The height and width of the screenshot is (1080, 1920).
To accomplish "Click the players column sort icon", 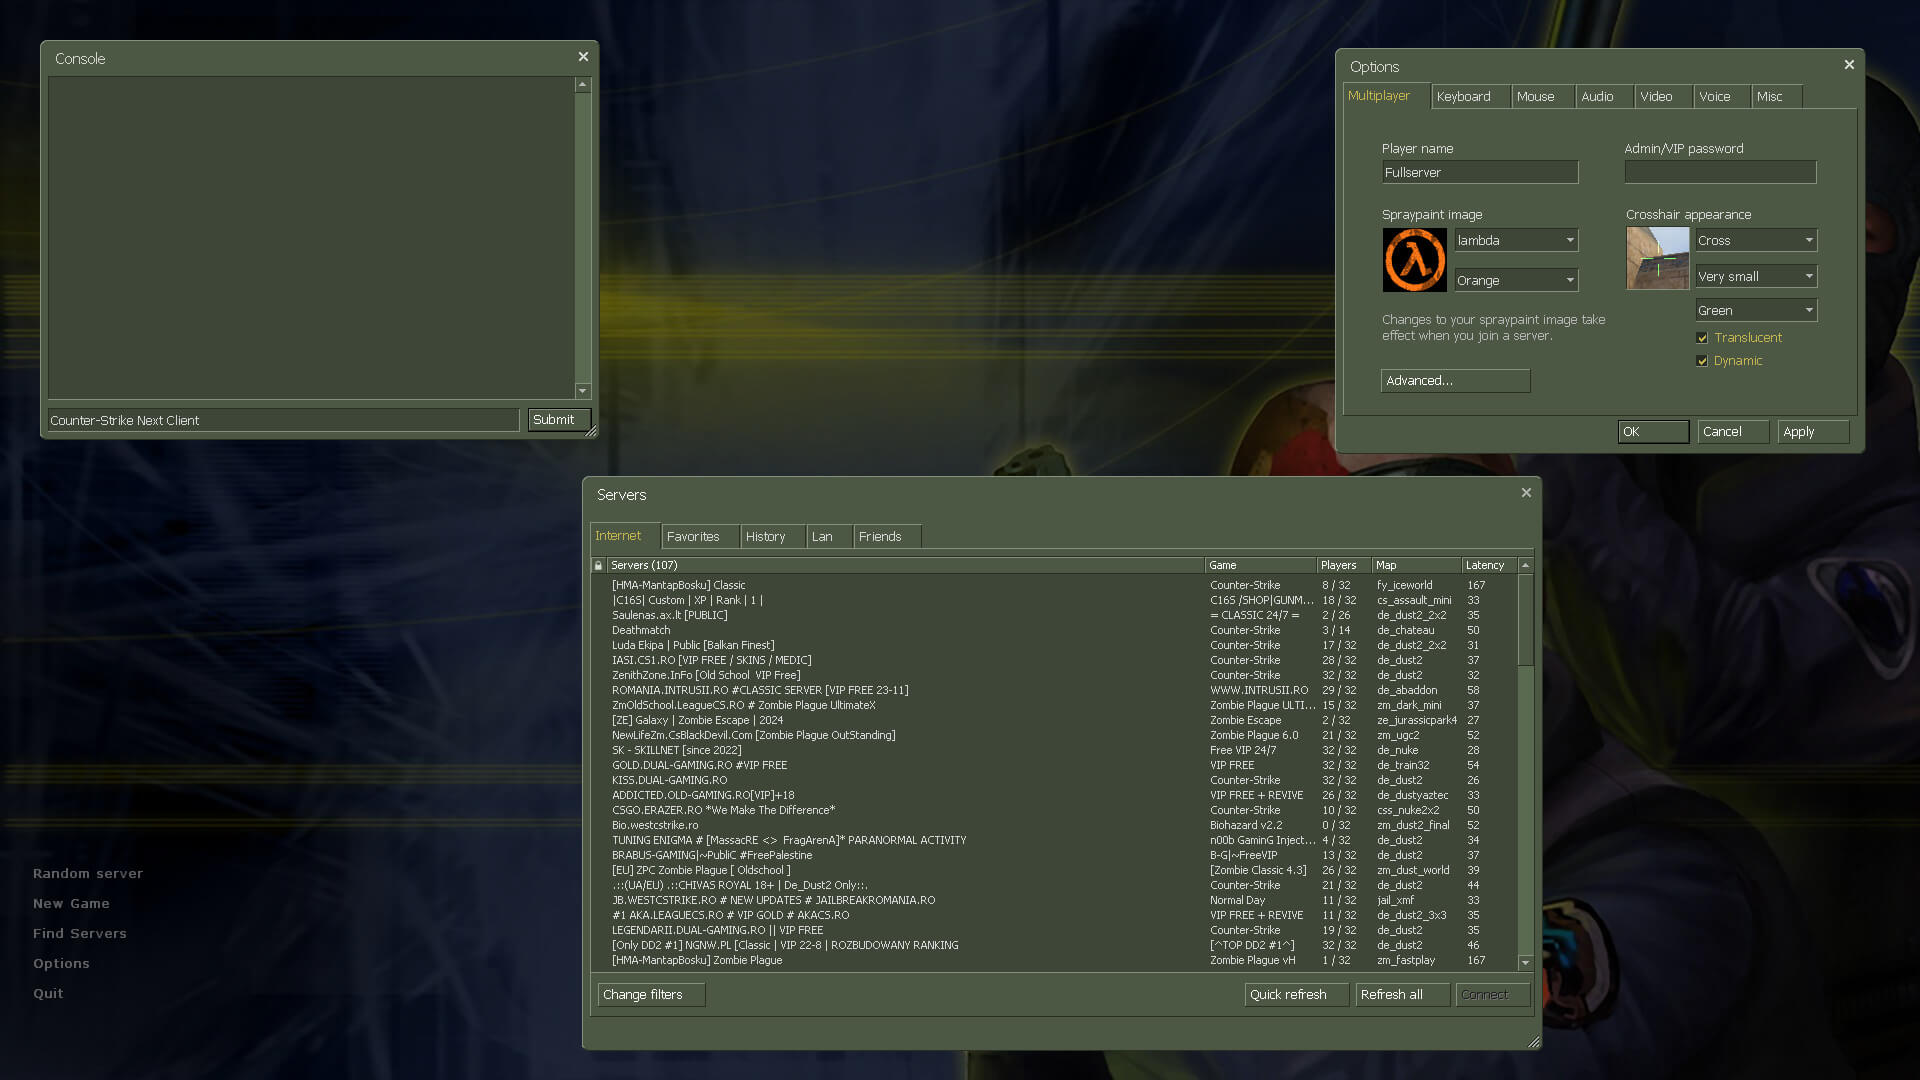I will point(1338,564).
